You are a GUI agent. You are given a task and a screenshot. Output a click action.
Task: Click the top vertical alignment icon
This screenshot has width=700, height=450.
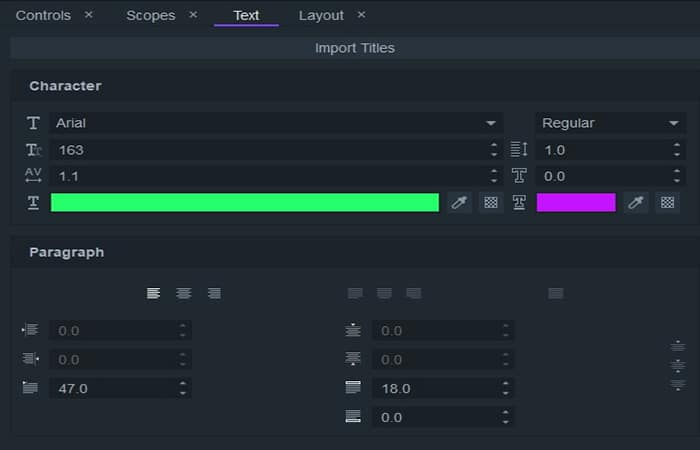(x=678, y=346)
